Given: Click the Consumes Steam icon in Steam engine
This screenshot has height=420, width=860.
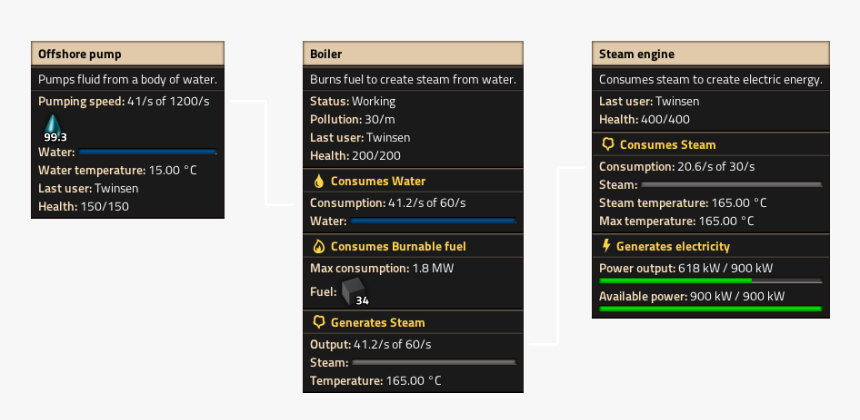Looking at the screenshot, I should 607,144.
